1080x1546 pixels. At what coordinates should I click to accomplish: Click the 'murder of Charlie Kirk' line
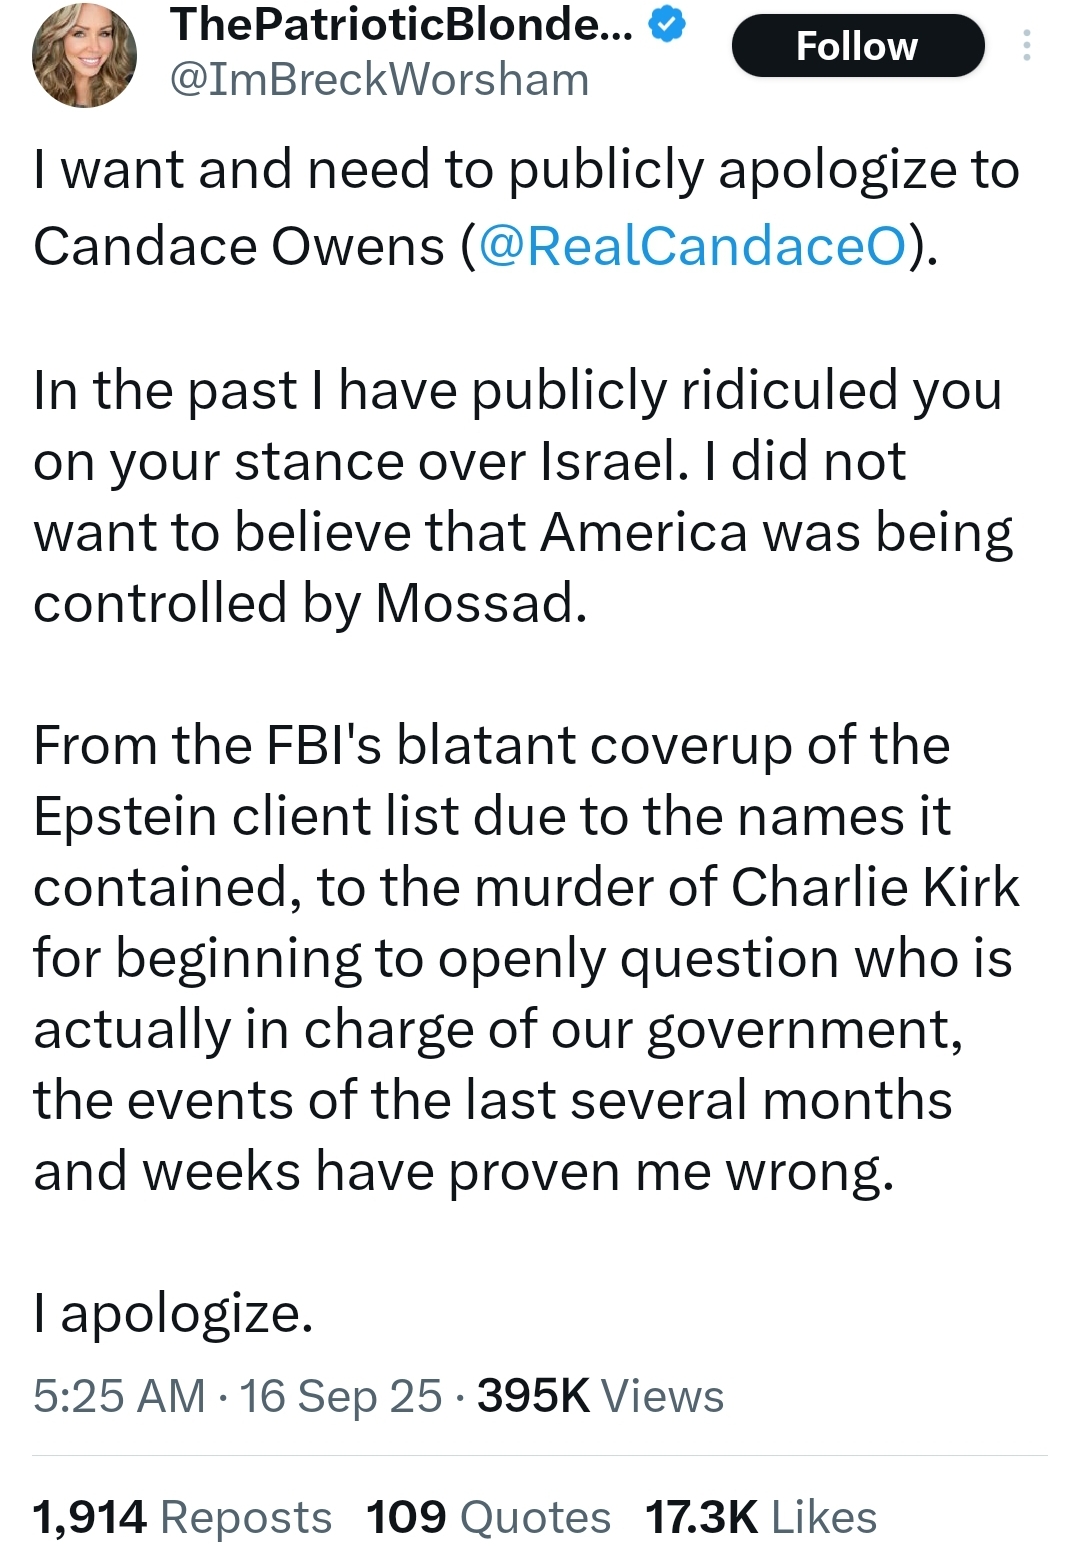pyautogui.click(x=526, y=888)
